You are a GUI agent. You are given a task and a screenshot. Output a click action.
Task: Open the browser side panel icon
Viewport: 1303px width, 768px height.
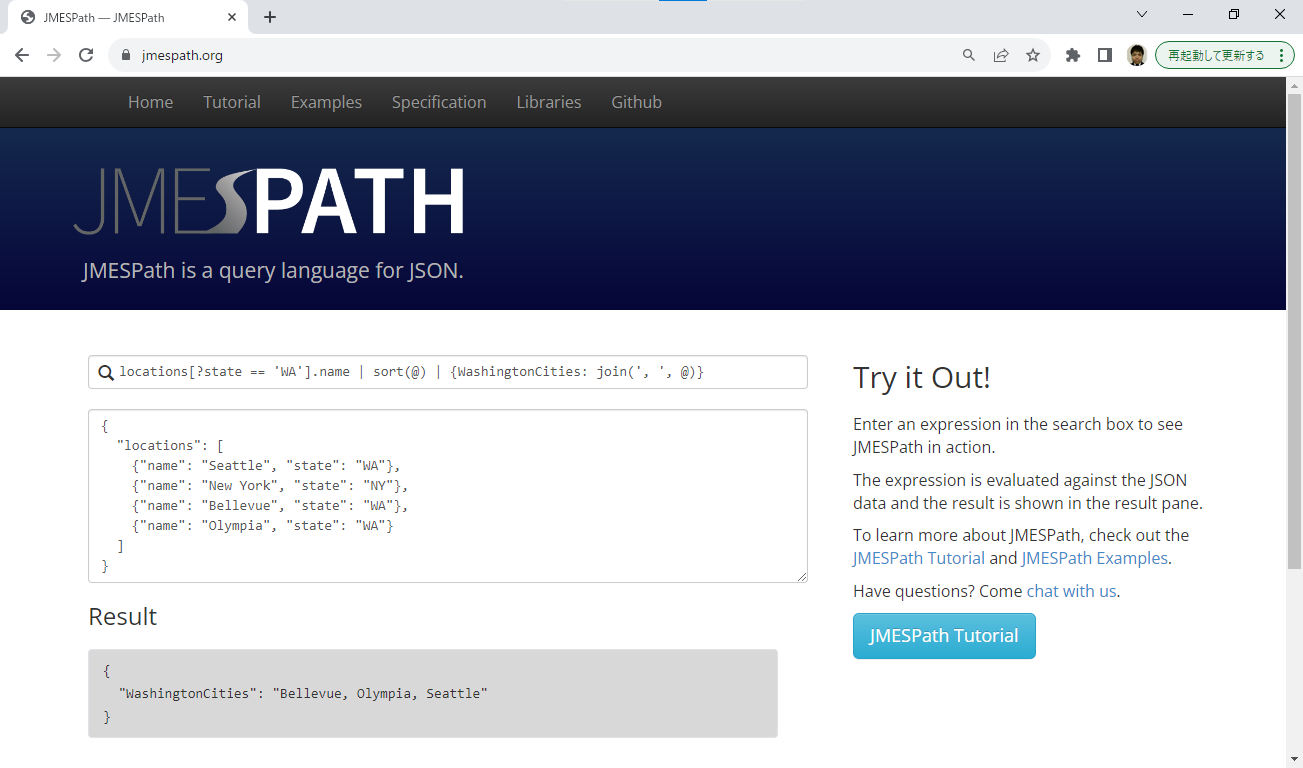point(1104,55)
